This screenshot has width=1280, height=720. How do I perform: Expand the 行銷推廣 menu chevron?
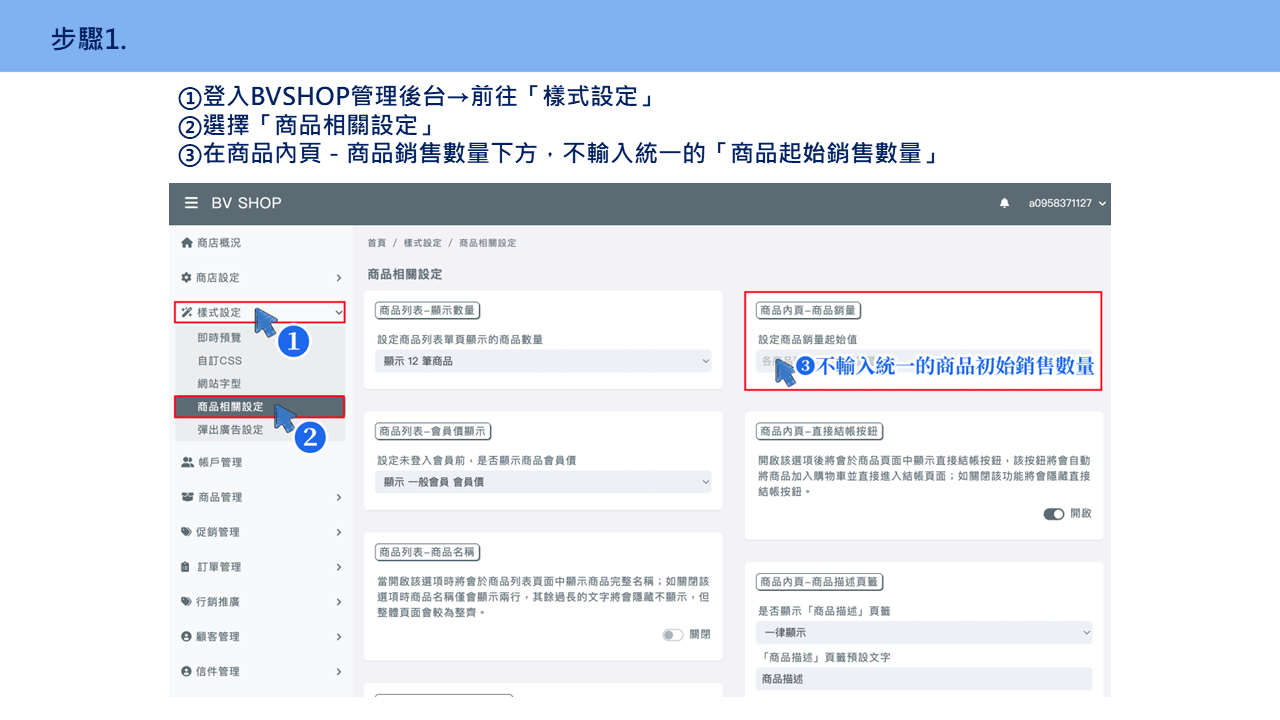coord(339,602)
